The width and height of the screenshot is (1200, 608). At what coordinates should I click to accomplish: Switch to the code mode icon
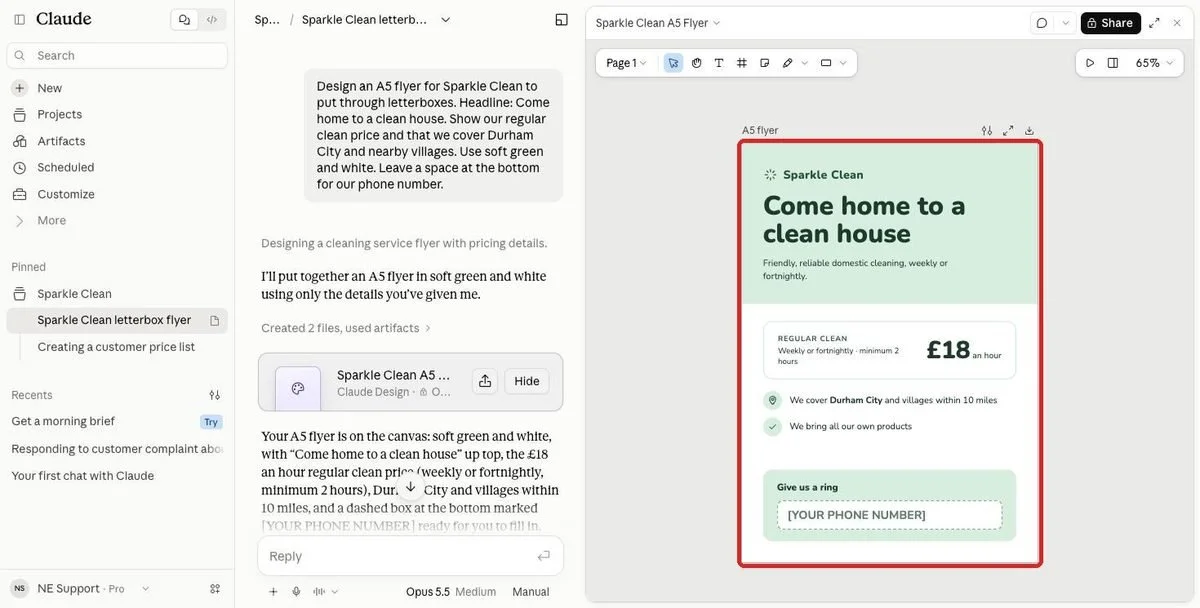212,19
